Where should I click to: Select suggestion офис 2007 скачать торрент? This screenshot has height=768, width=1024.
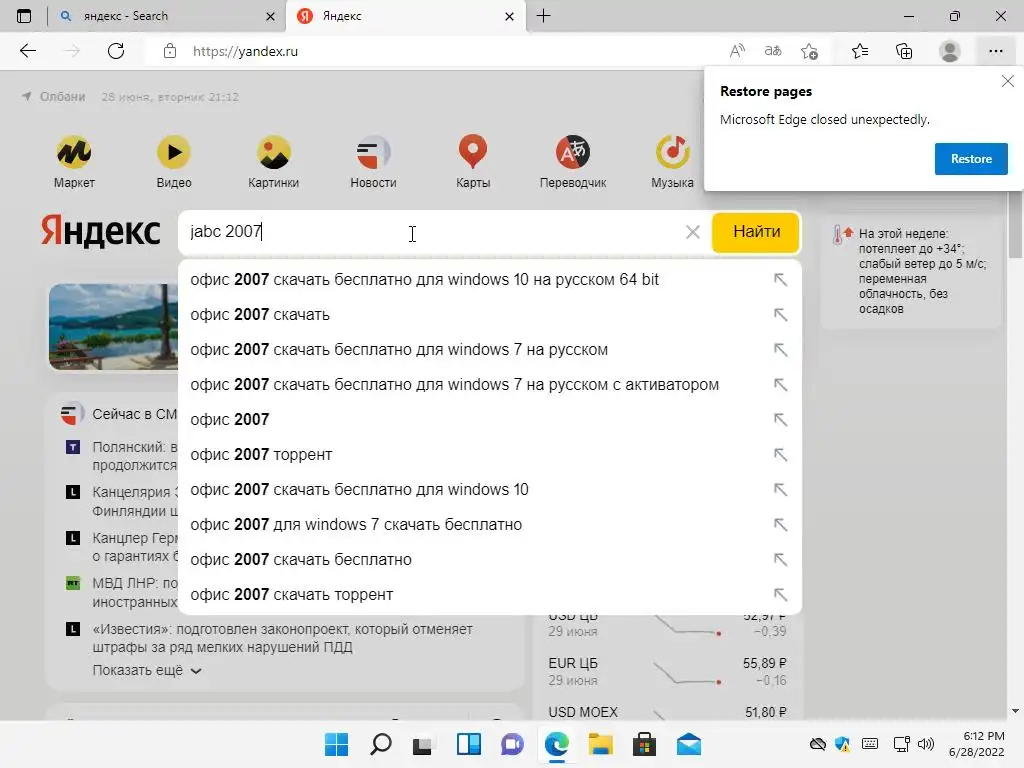click(490, 594)
